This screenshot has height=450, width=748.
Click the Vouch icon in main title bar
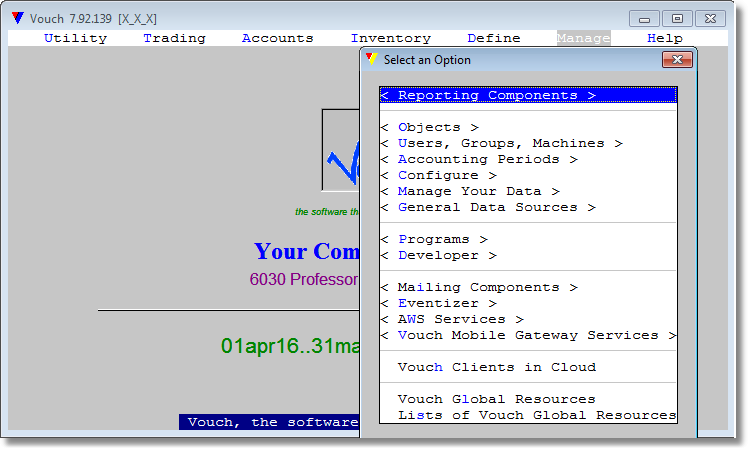click(18, 18)
